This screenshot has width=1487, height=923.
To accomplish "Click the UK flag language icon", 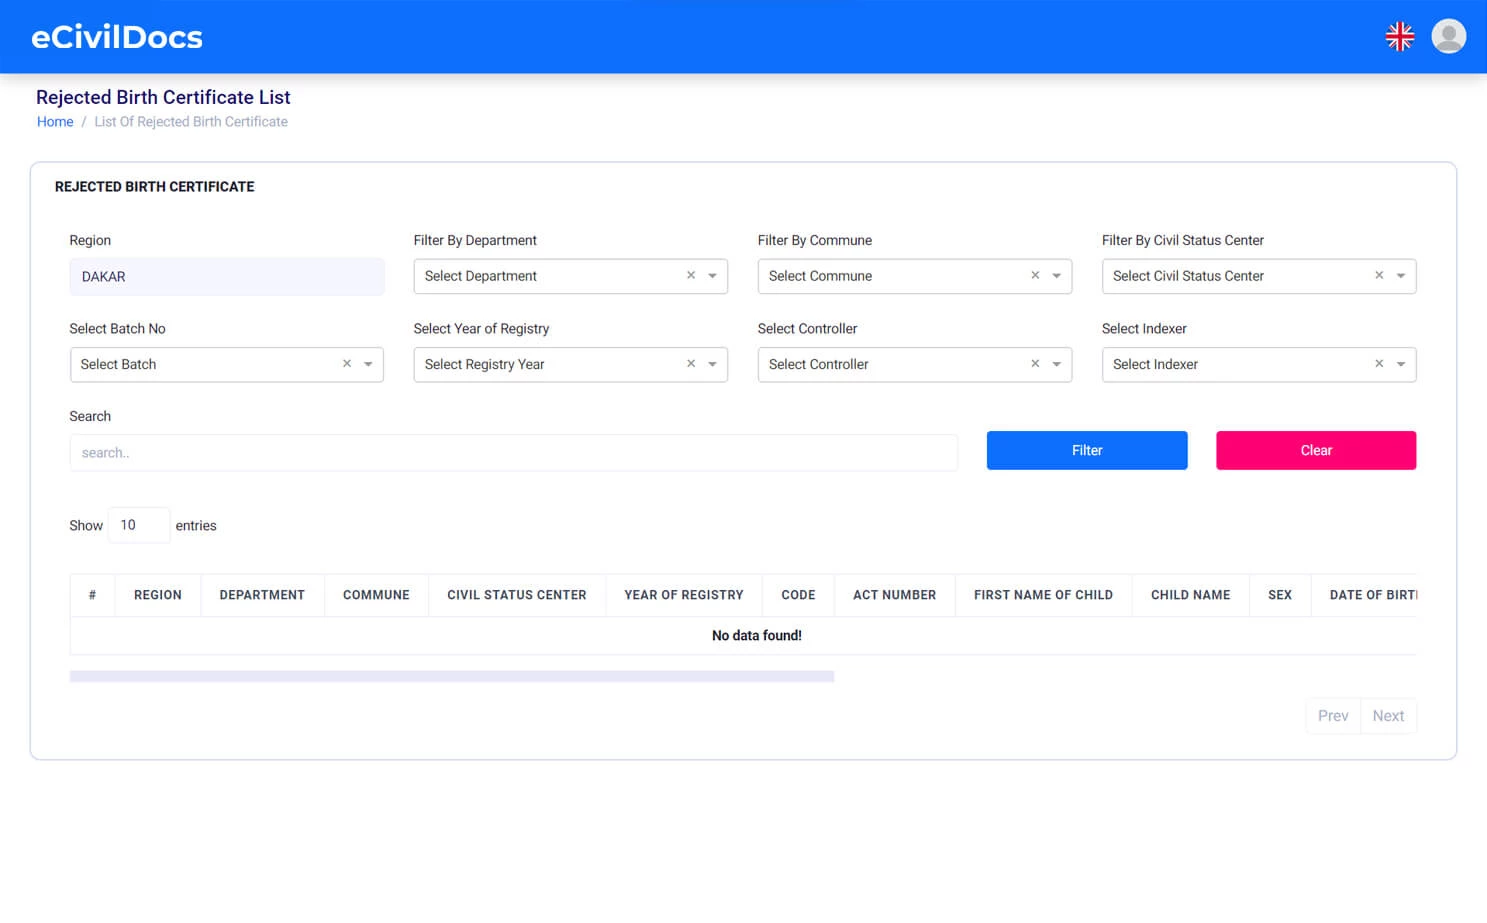I will (1399, 37).
